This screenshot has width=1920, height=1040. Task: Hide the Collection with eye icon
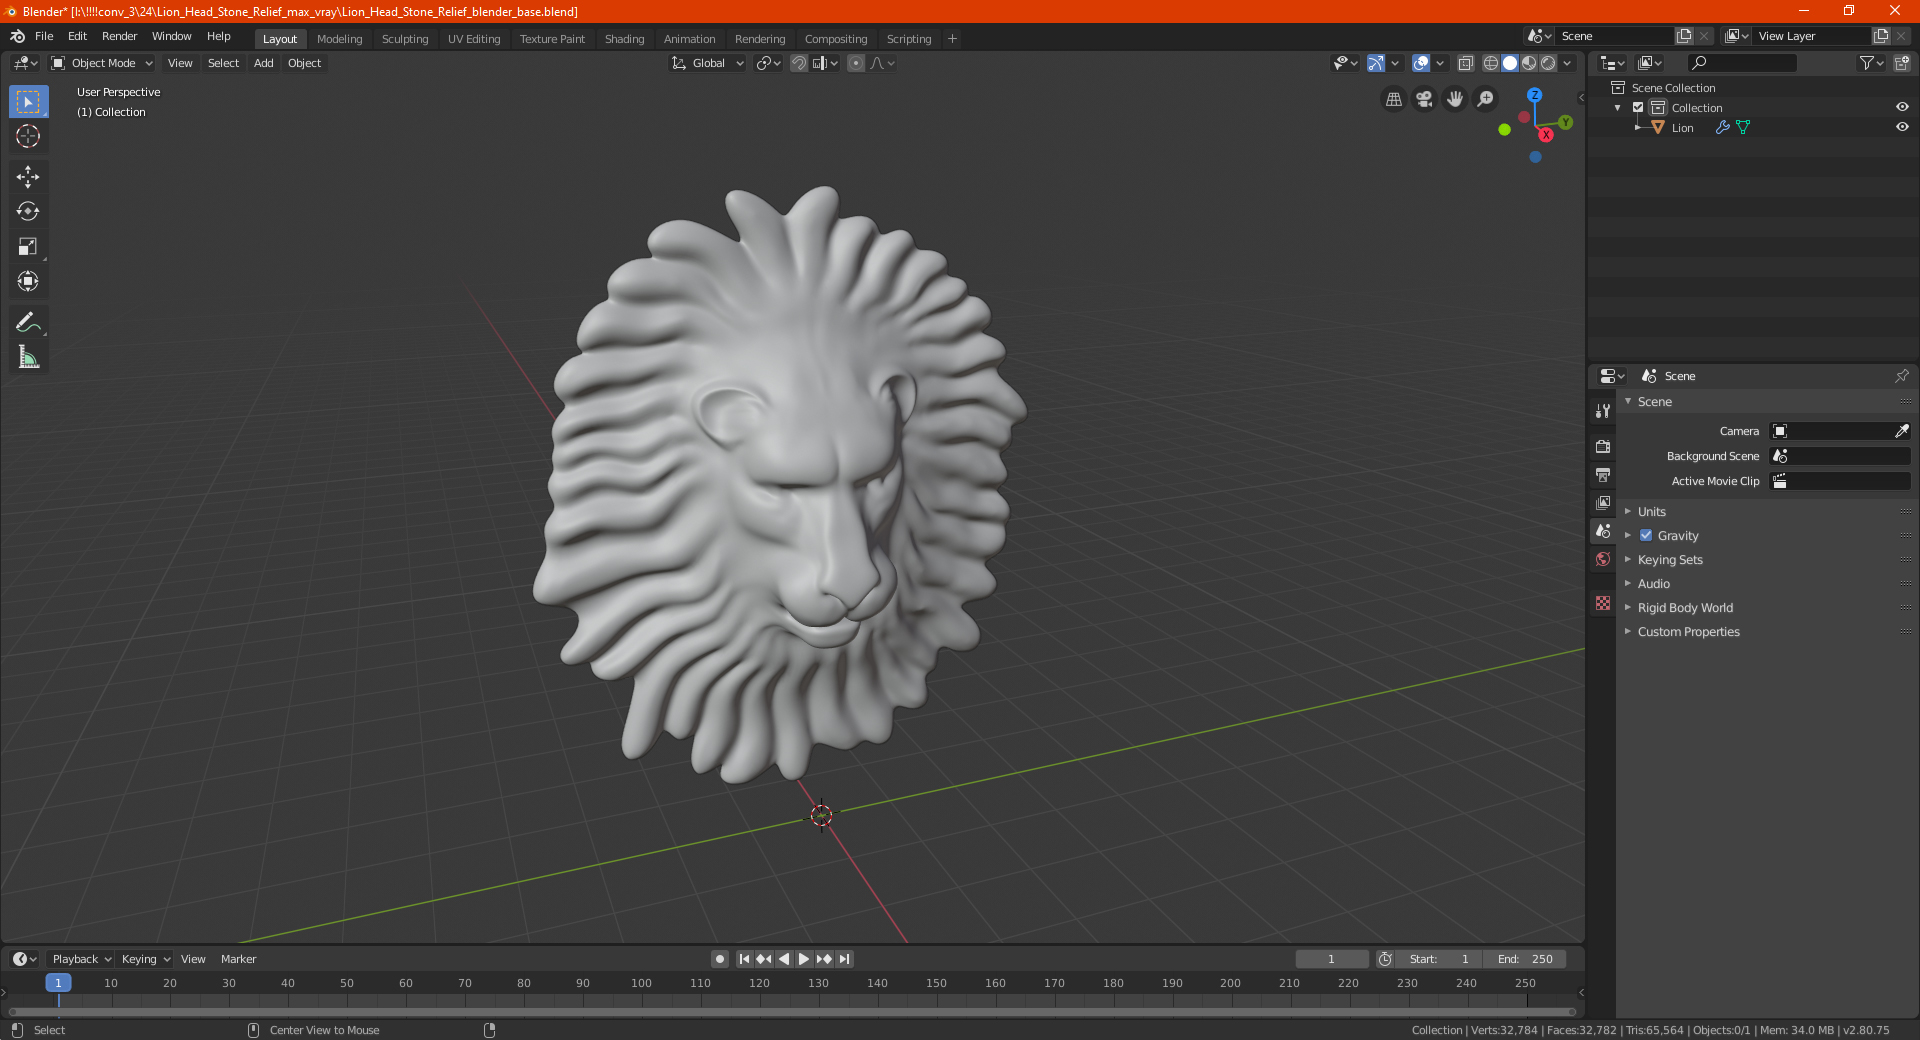[1902, 107]
